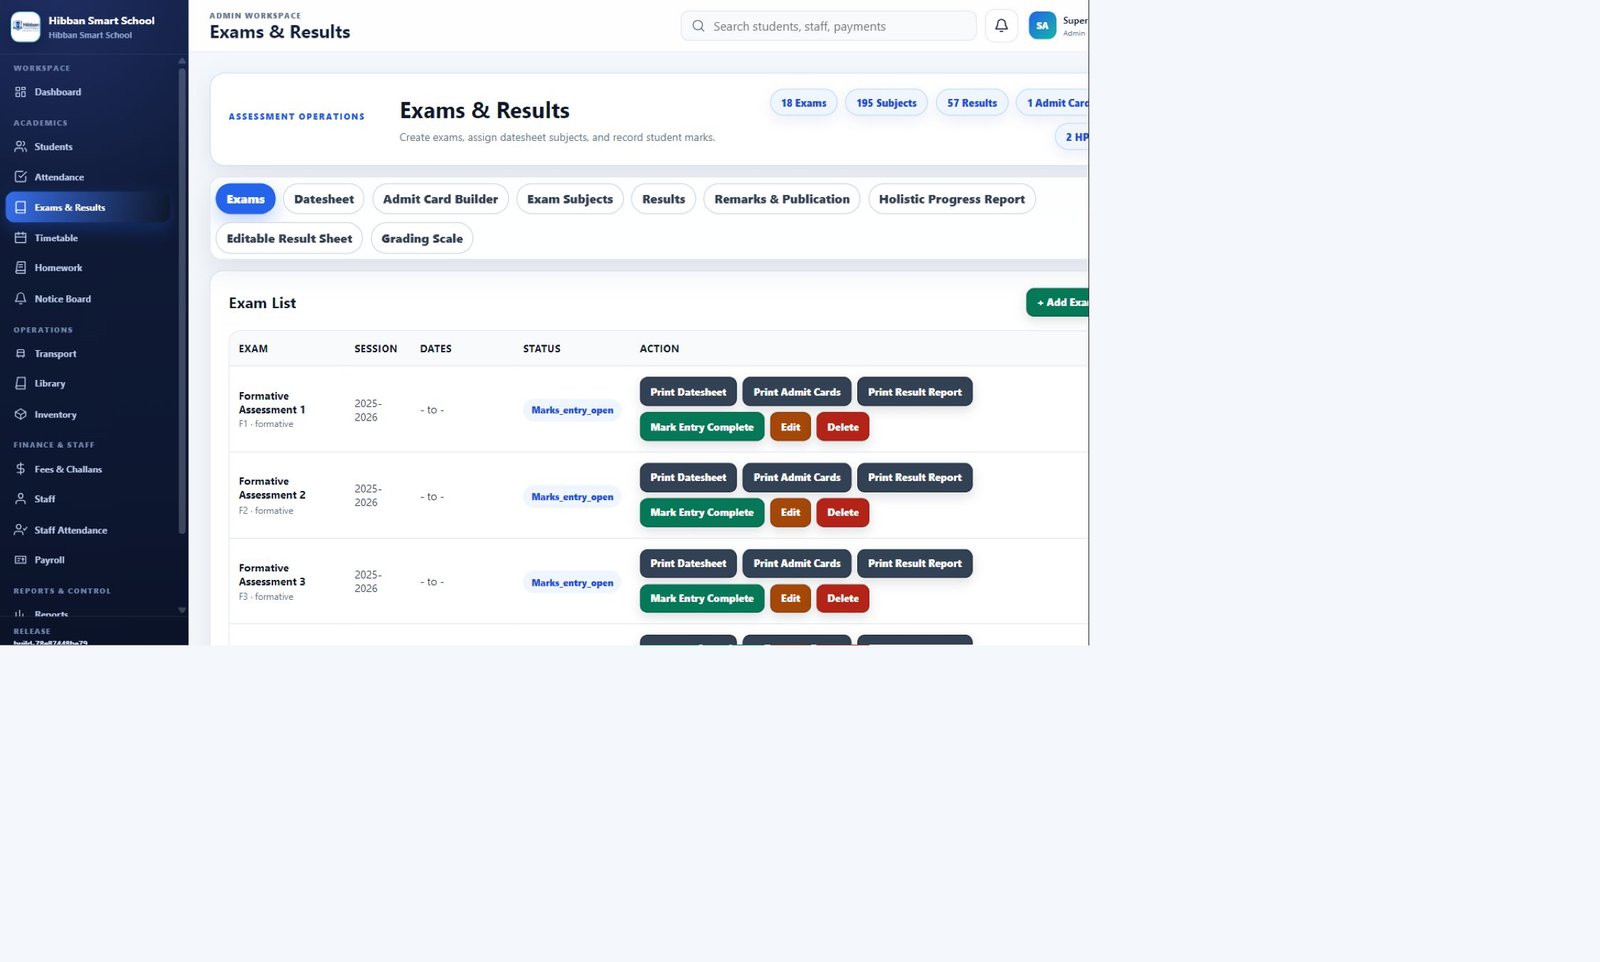The height and width of the screenshot is (962, 1600).
Task: Click the Hibban Smart School logo
Action: [25, 27]
